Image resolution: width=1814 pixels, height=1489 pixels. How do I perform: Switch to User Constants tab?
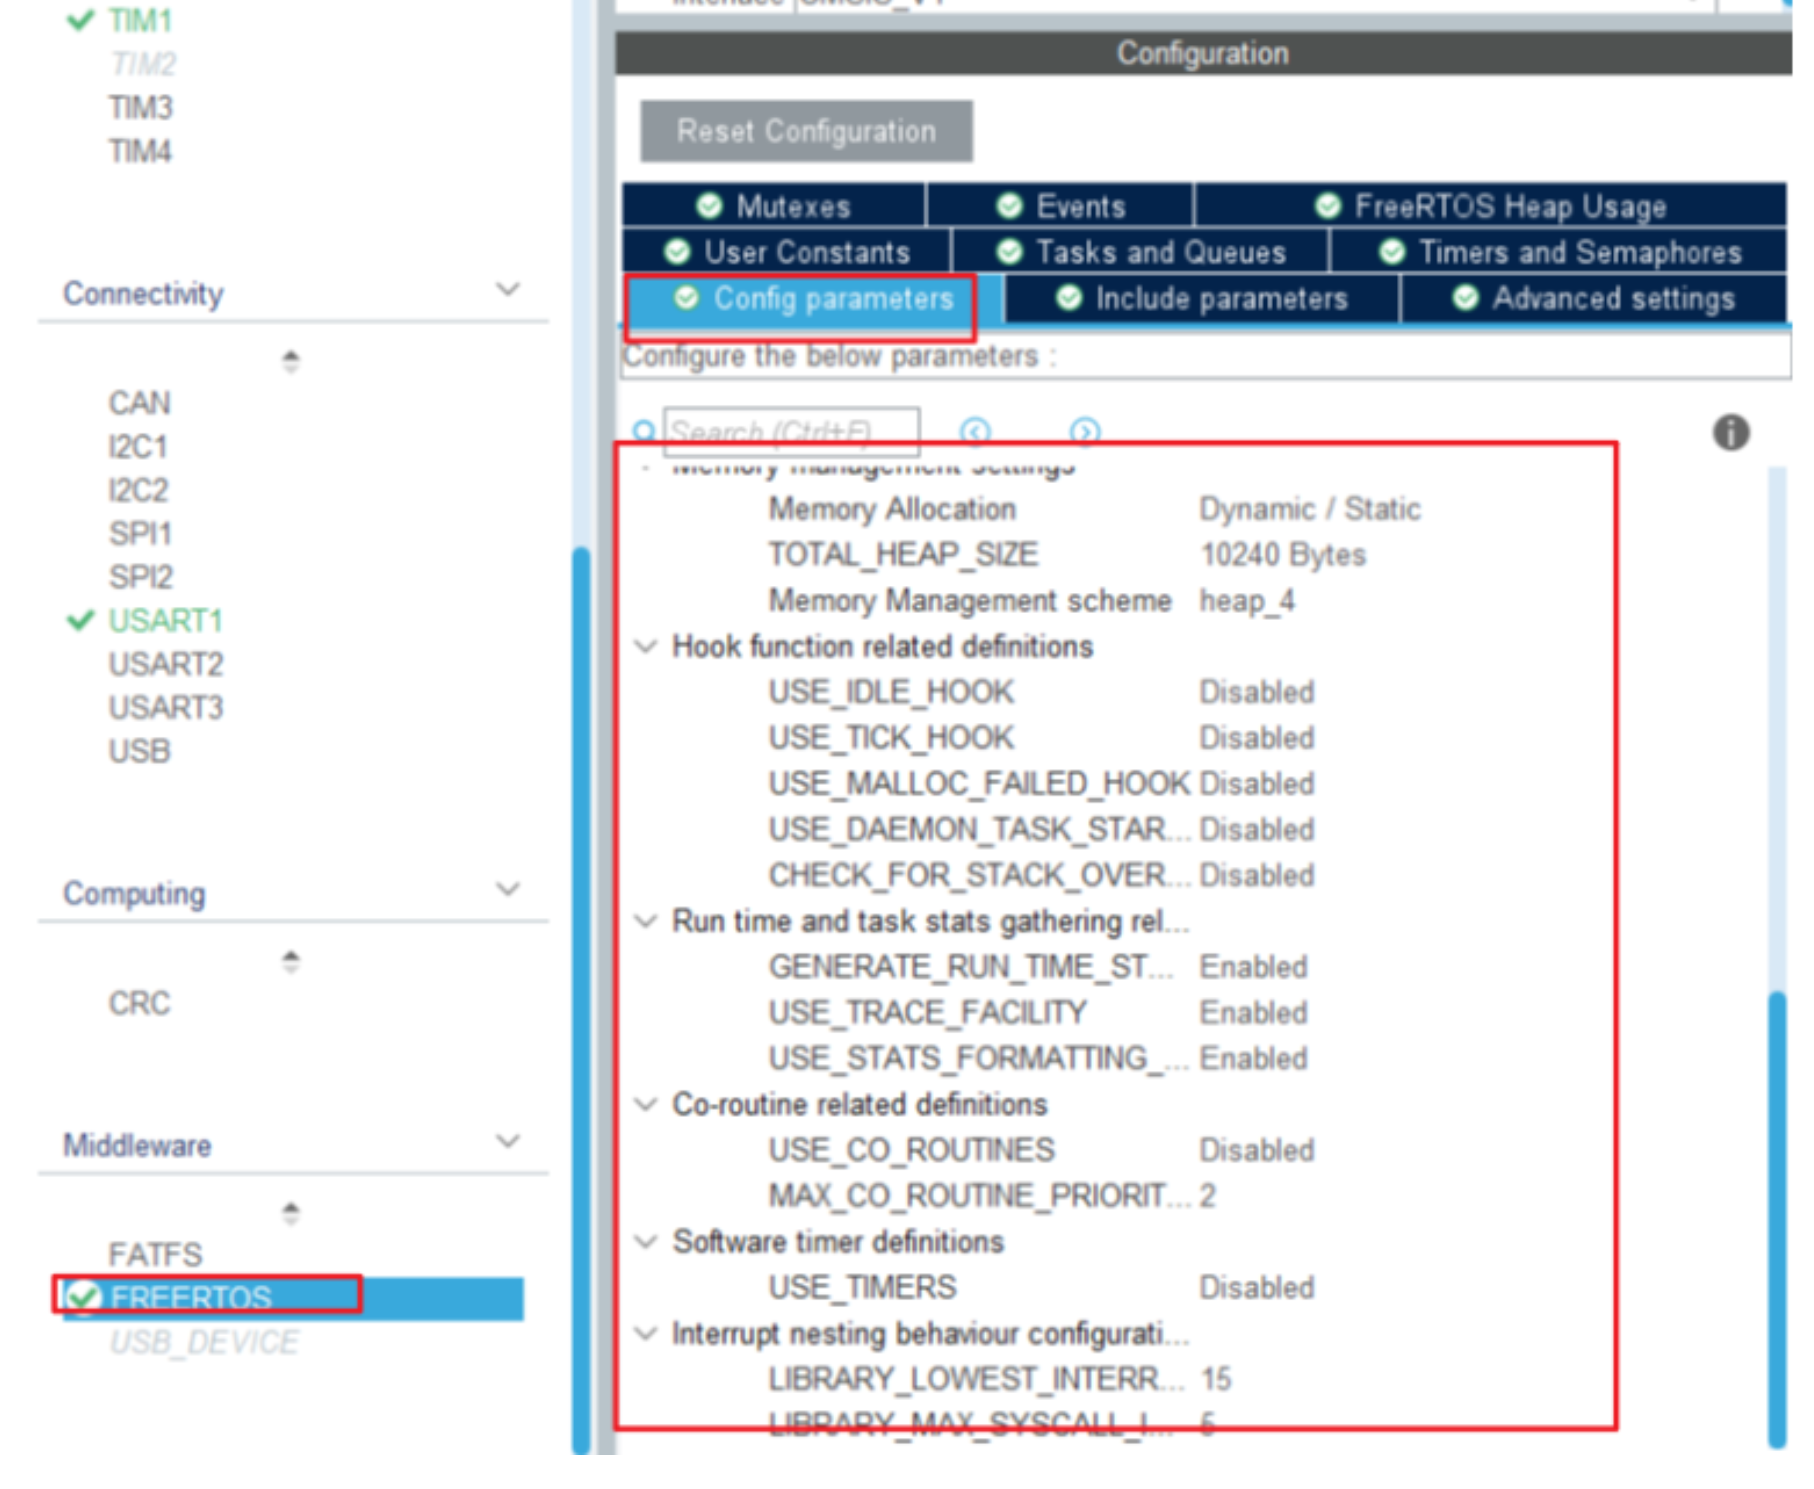(x=786, y=252)
